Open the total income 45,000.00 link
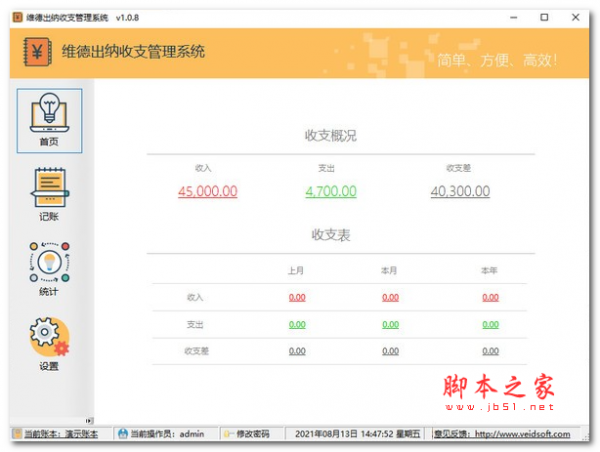600x452 pixels. 207,191
